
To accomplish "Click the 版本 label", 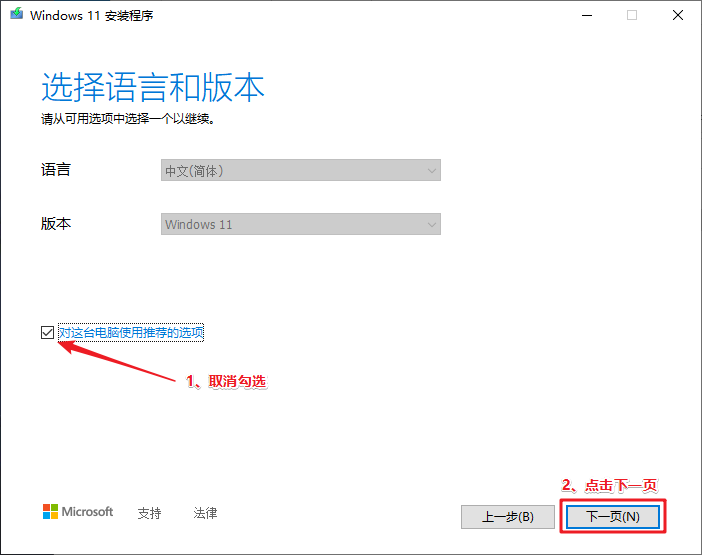I will [x=56, y=224].
